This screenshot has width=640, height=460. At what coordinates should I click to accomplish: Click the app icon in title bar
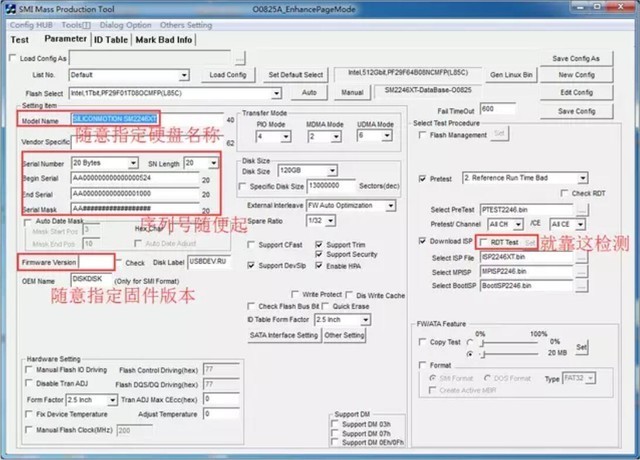pyautogui.click(x=11, y=9)
